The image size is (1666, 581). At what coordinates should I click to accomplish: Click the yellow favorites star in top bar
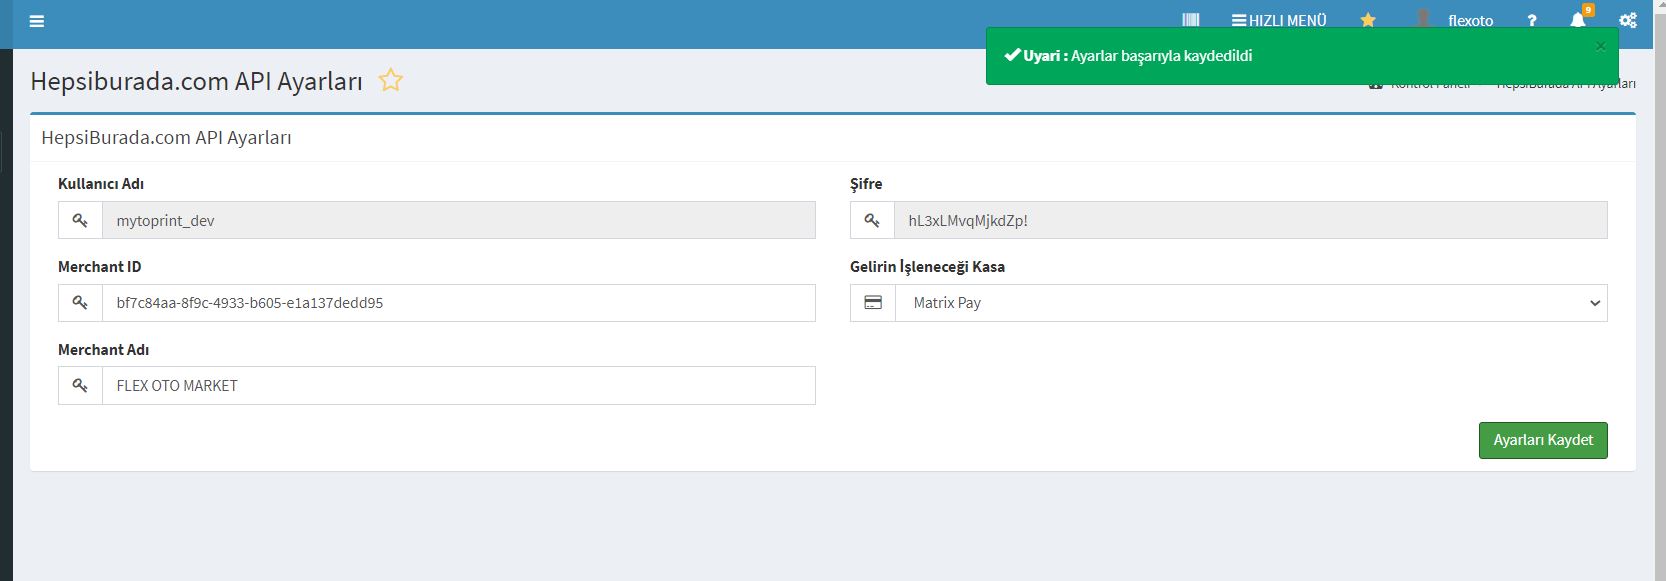1368,20
